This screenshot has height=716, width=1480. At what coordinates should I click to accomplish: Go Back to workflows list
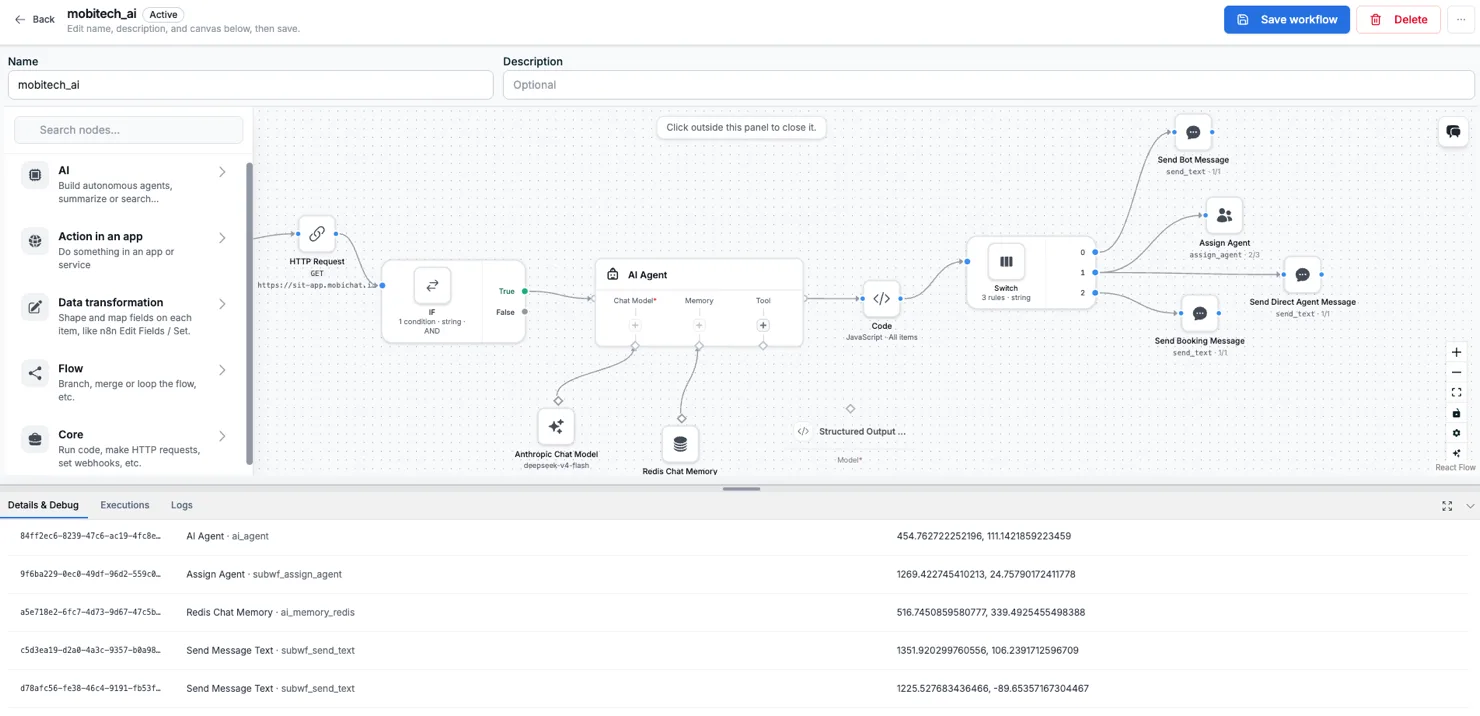pos(35,19)
